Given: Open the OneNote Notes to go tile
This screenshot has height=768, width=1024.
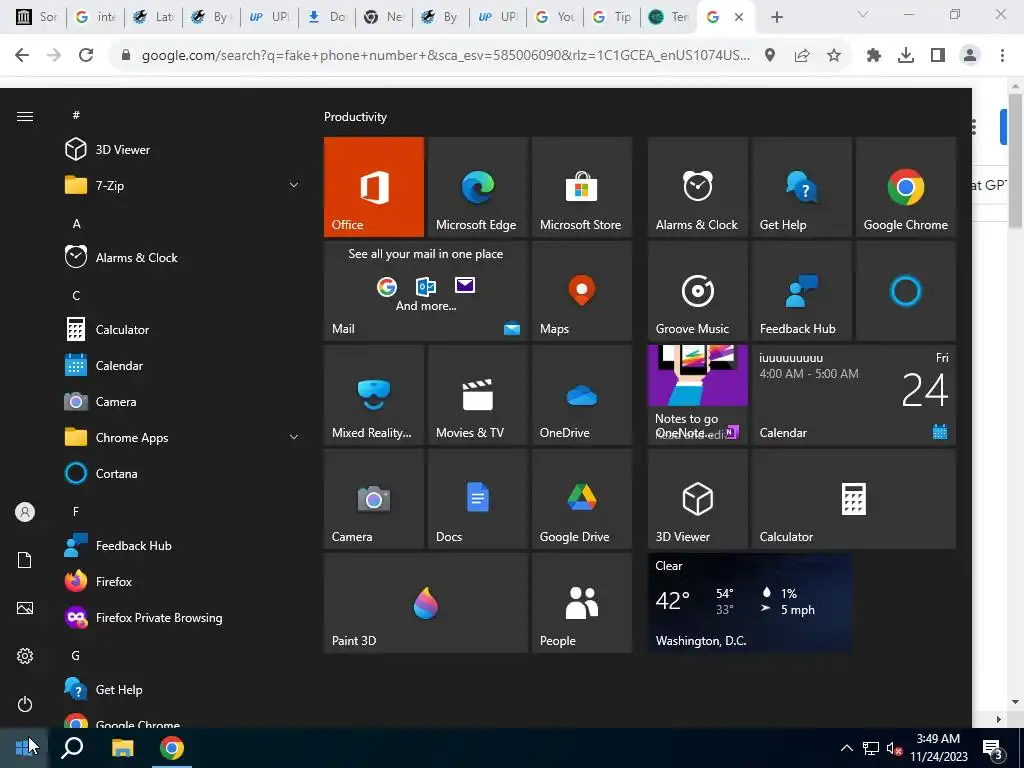Looking at the screenshot, I should pos(697,394).
